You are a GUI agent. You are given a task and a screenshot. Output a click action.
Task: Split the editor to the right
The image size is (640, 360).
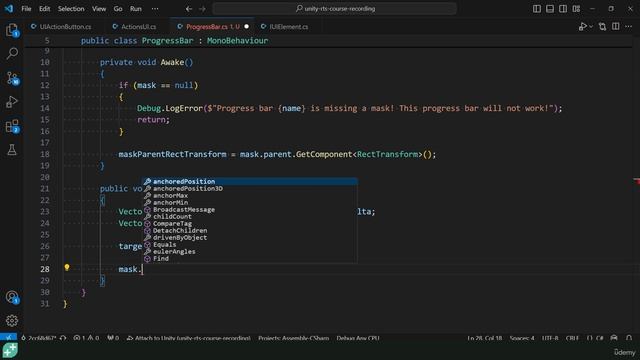coord(616,27)
